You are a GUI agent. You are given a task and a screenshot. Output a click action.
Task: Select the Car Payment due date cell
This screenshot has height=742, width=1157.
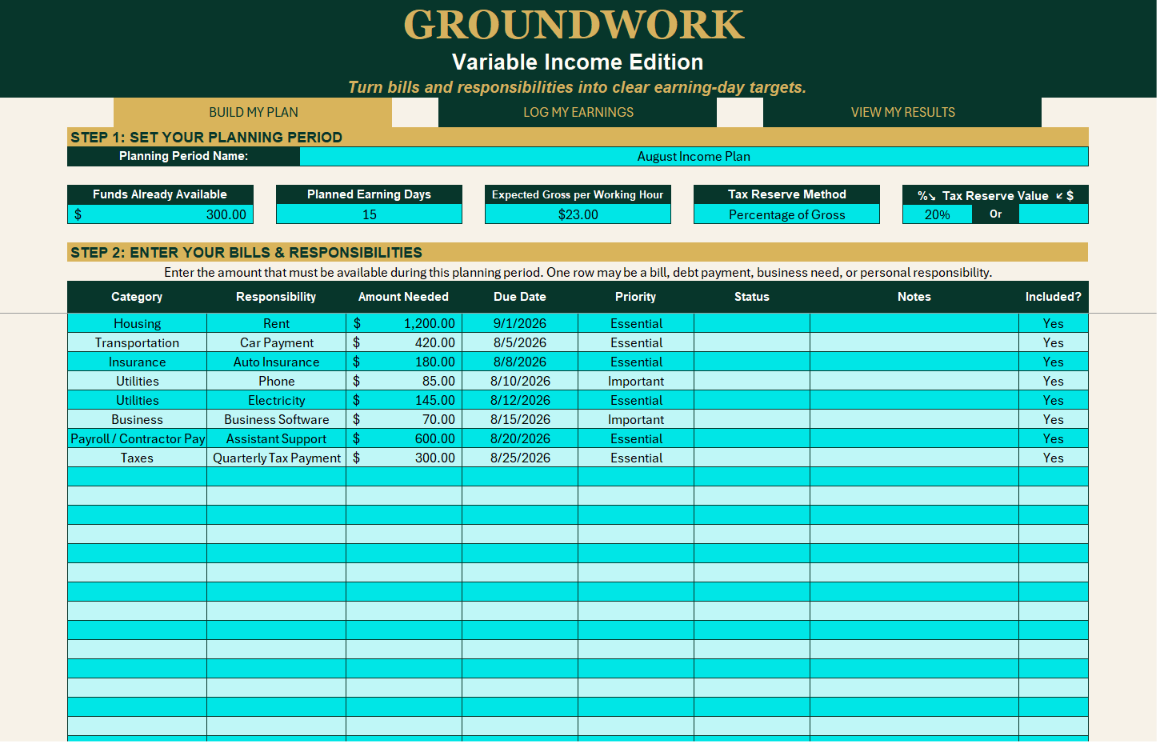520,342
